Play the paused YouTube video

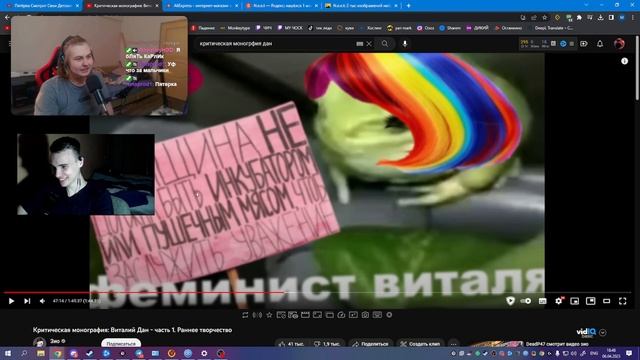click(x=11, y=301)
